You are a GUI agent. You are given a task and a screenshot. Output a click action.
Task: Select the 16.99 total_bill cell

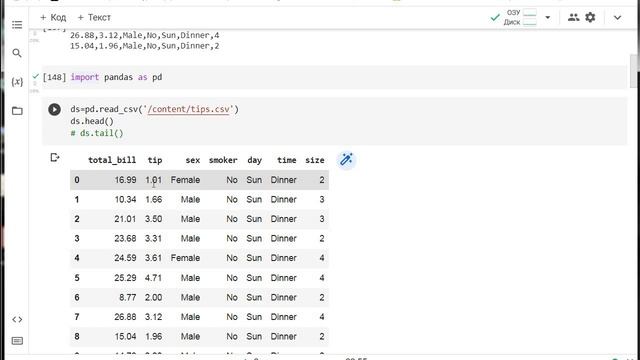(x=125, y=180)
